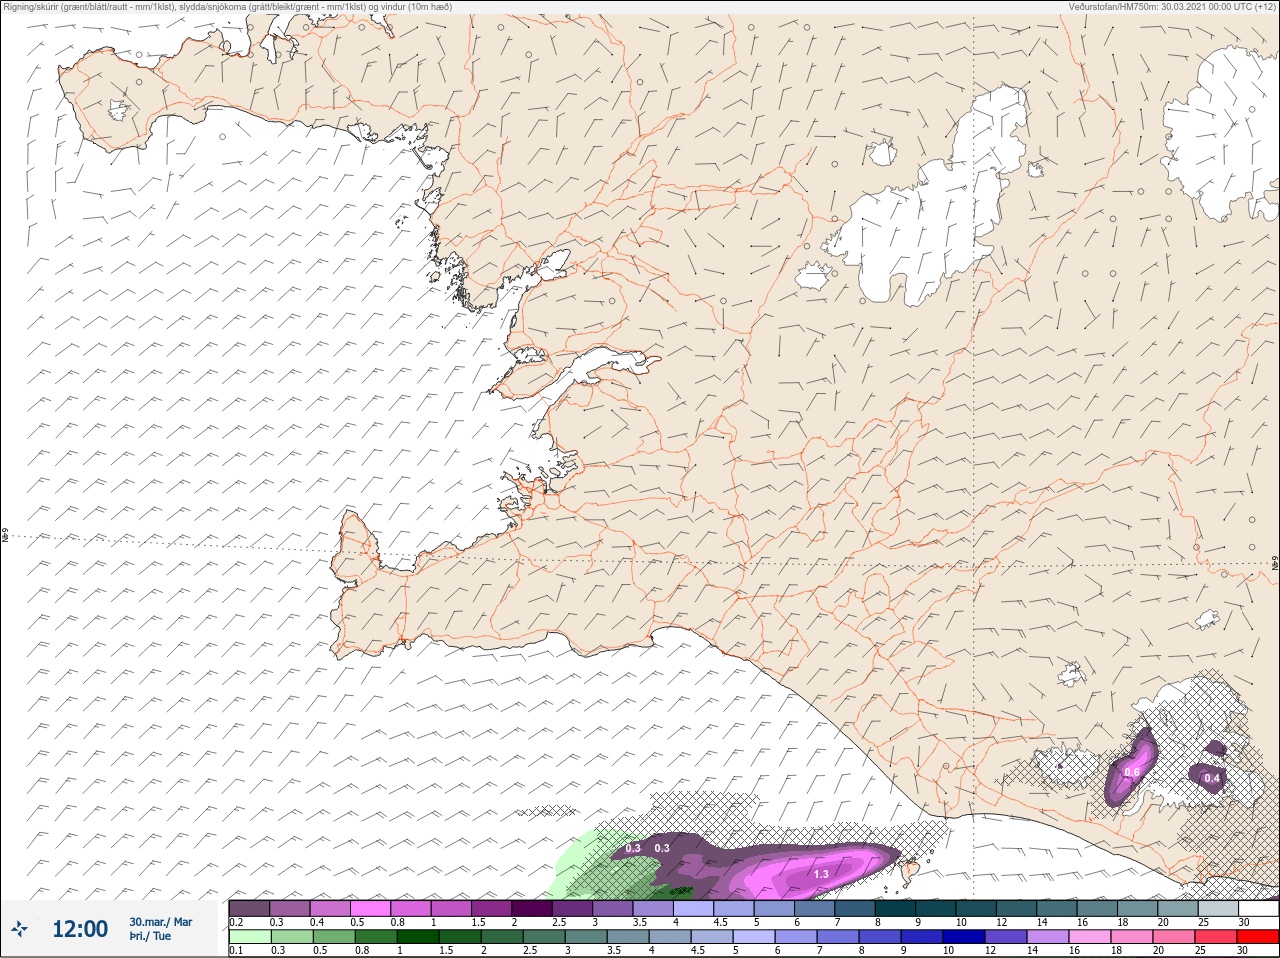Select lower legend row pale green 0.1 swatch

(249, 936)
